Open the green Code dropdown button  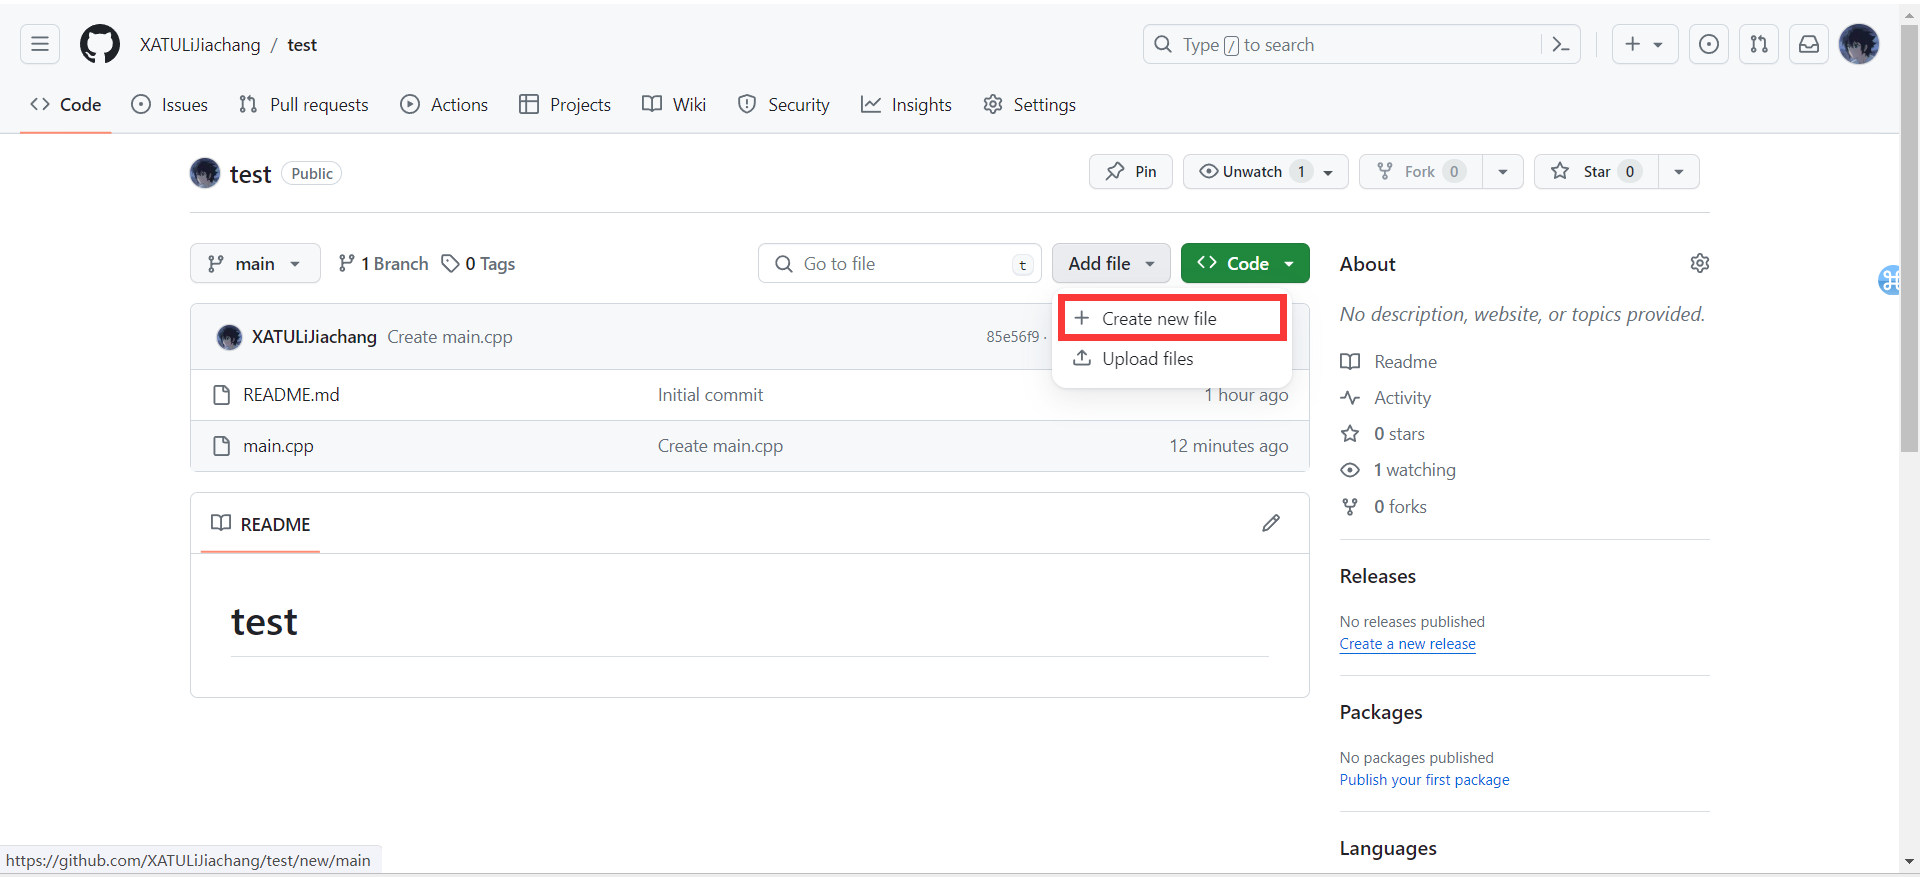coord(1245,263)
